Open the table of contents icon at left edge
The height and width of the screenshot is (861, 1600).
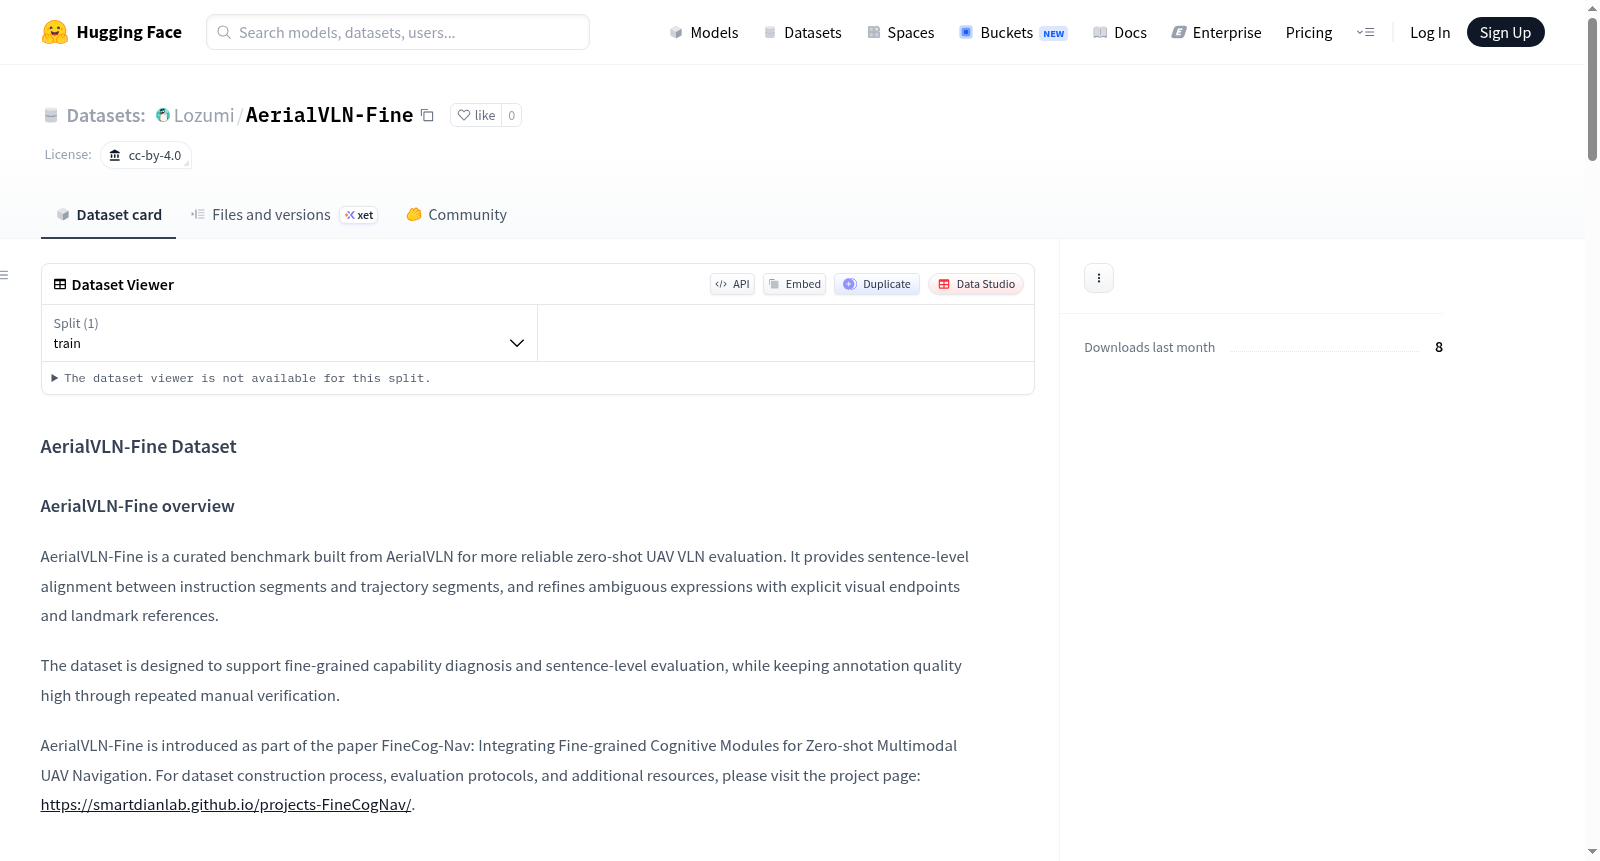pos(5,275)
